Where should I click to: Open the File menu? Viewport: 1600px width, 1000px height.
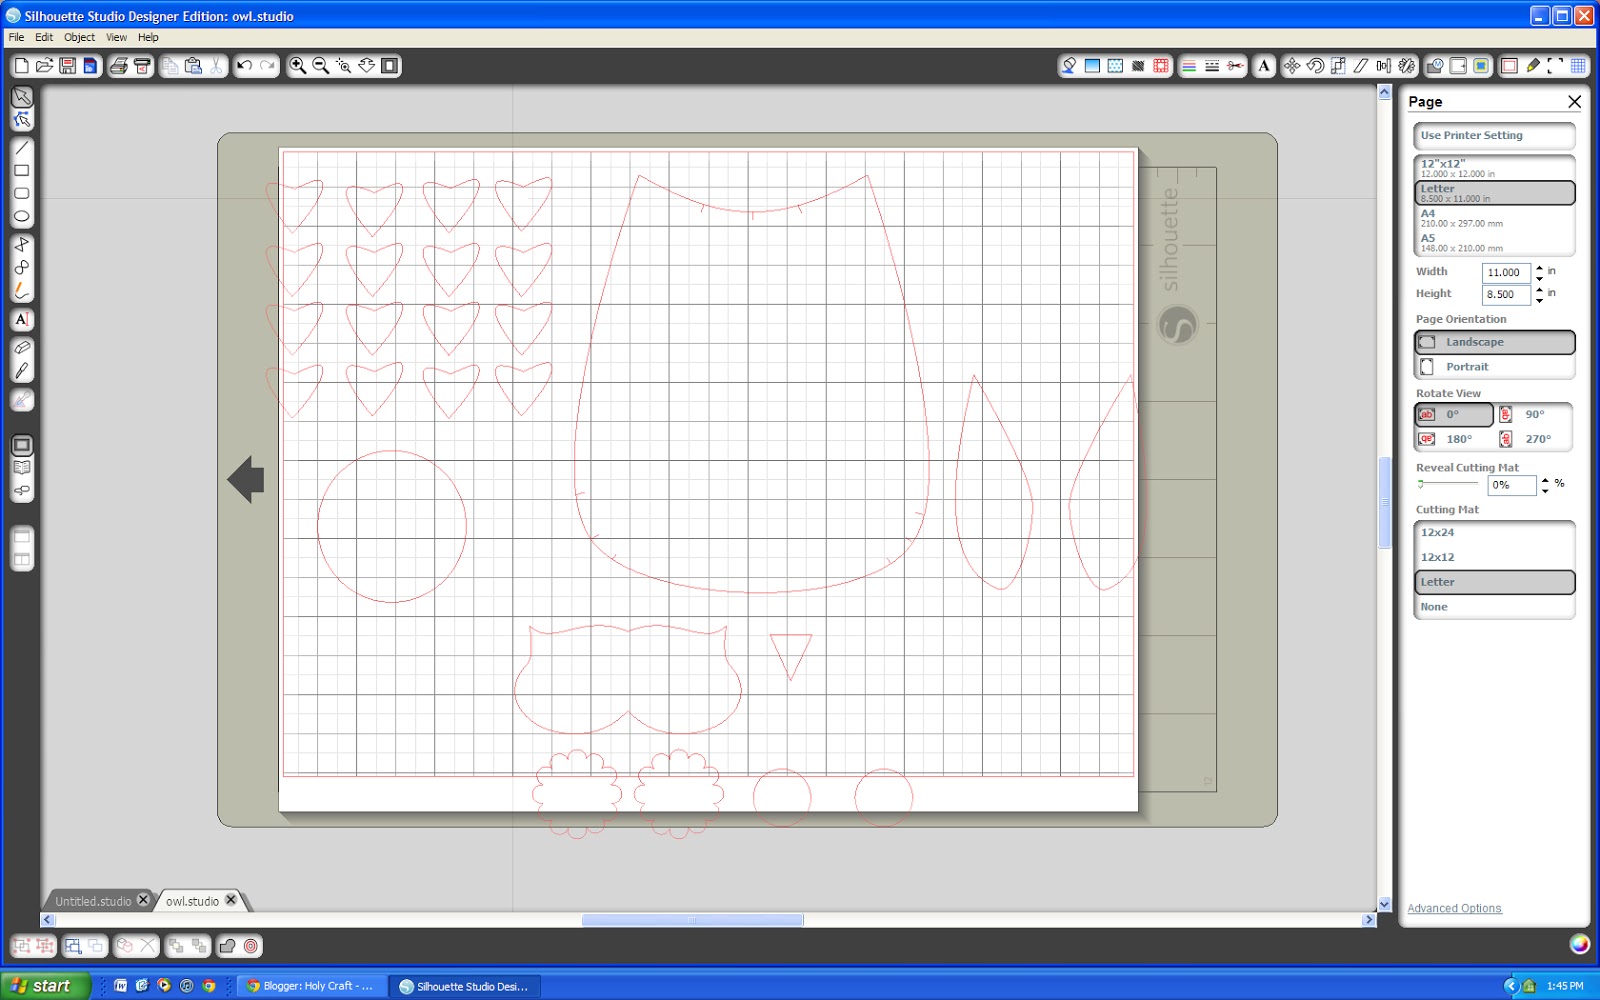[16, 37]
